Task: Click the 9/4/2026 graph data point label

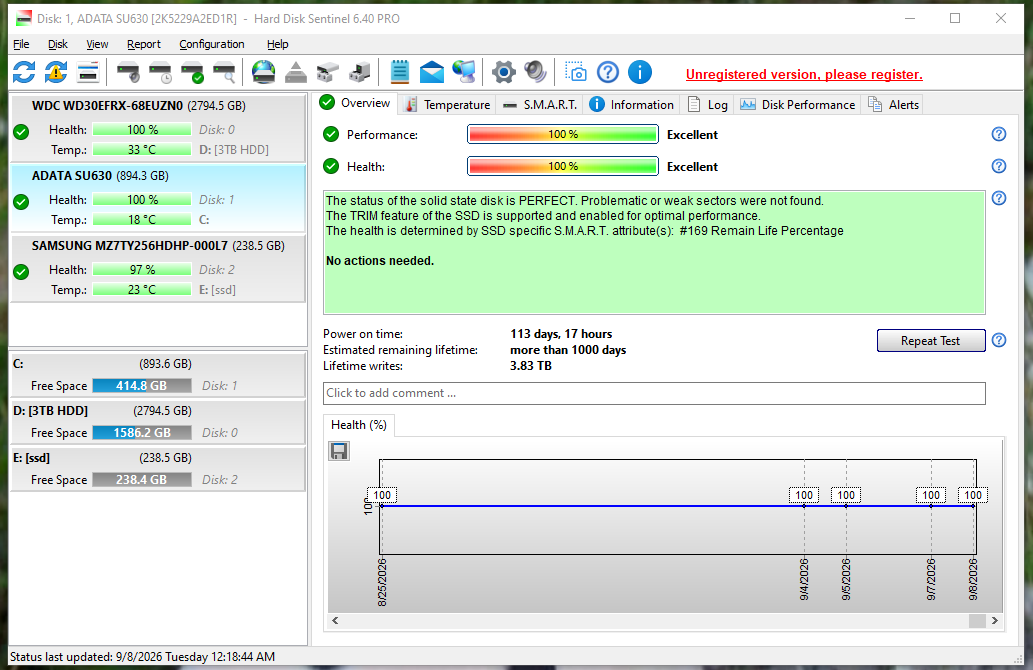Action: point(804,495)
